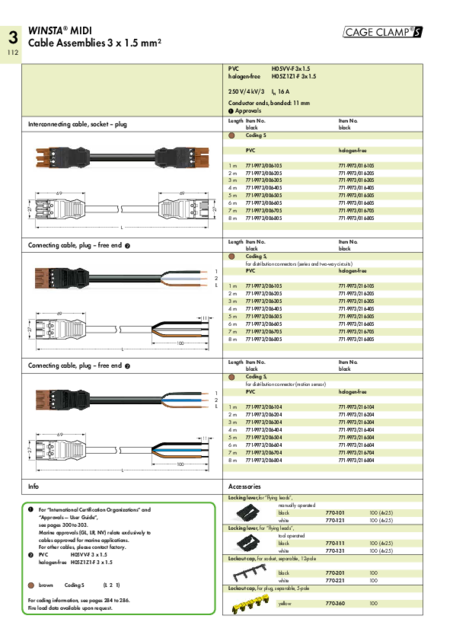Screen dimensions: 453x641
Task: Click the brown coding dot beside 'for distribution connectors (series' text
Action: coord(231,256)
